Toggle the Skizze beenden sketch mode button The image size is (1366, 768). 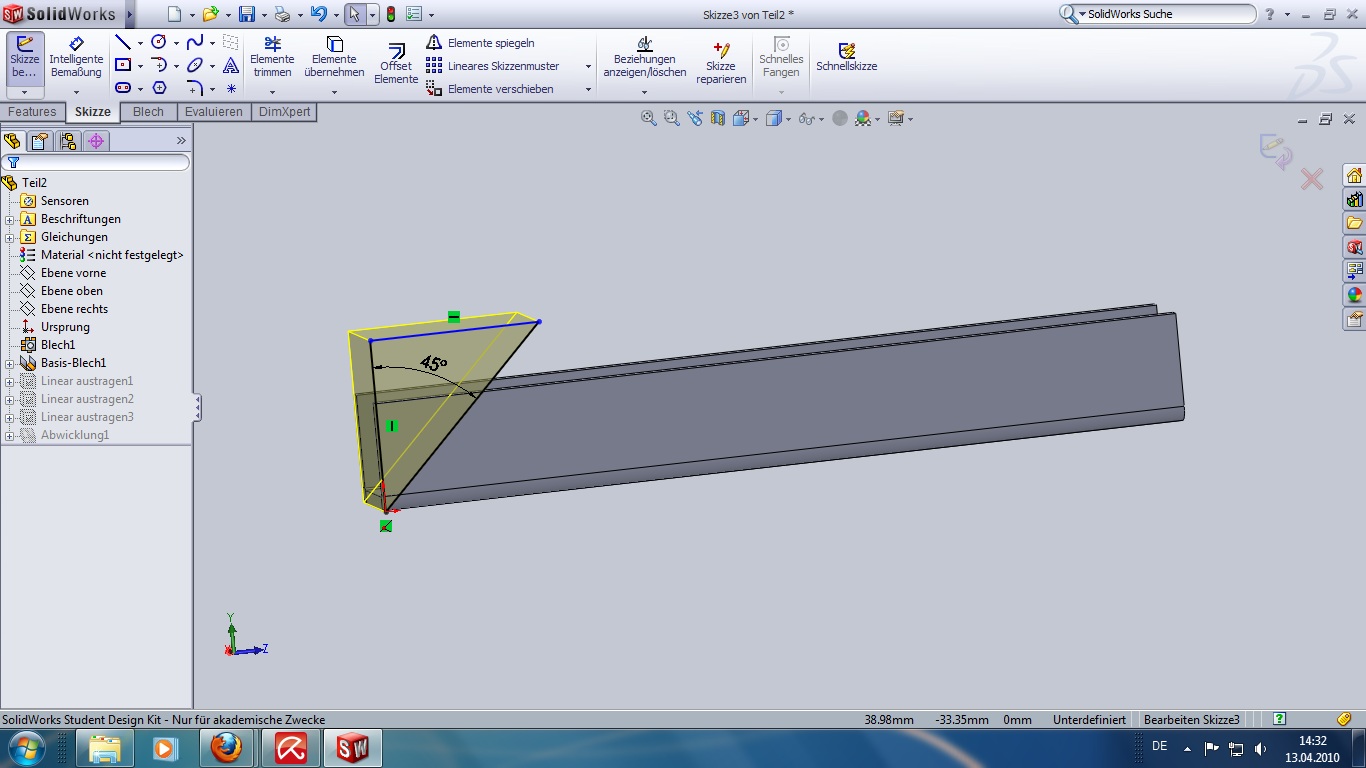click(24, 58)
